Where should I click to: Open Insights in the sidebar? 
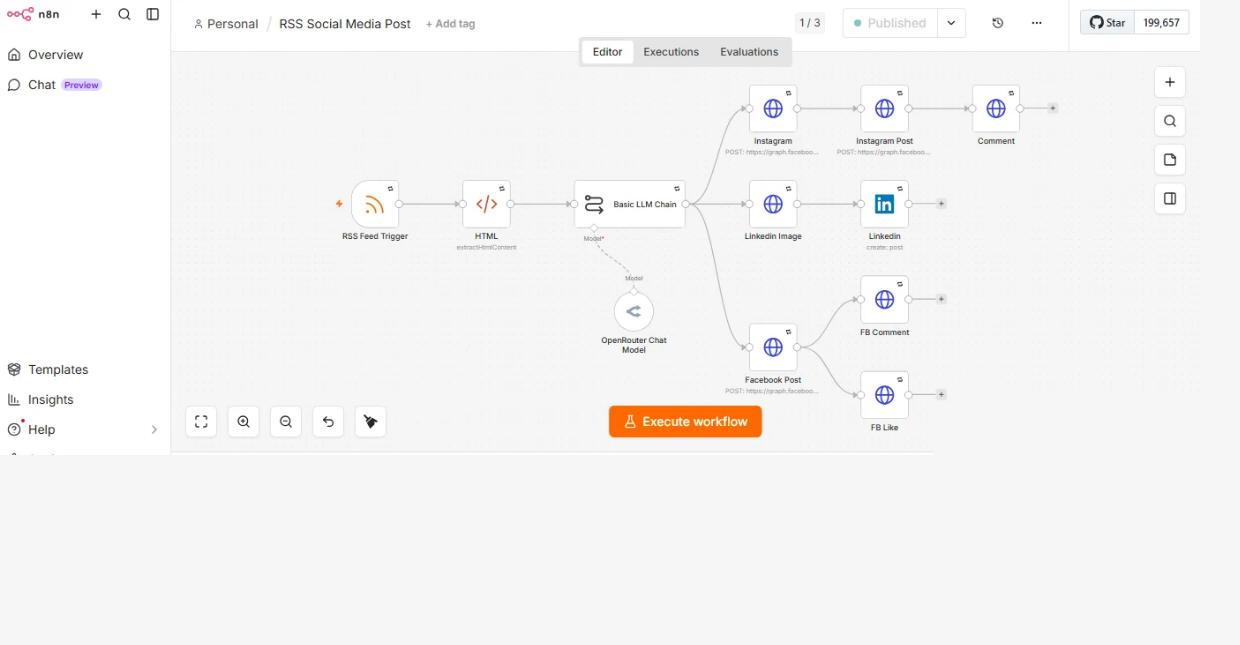[x=84, y=399]
